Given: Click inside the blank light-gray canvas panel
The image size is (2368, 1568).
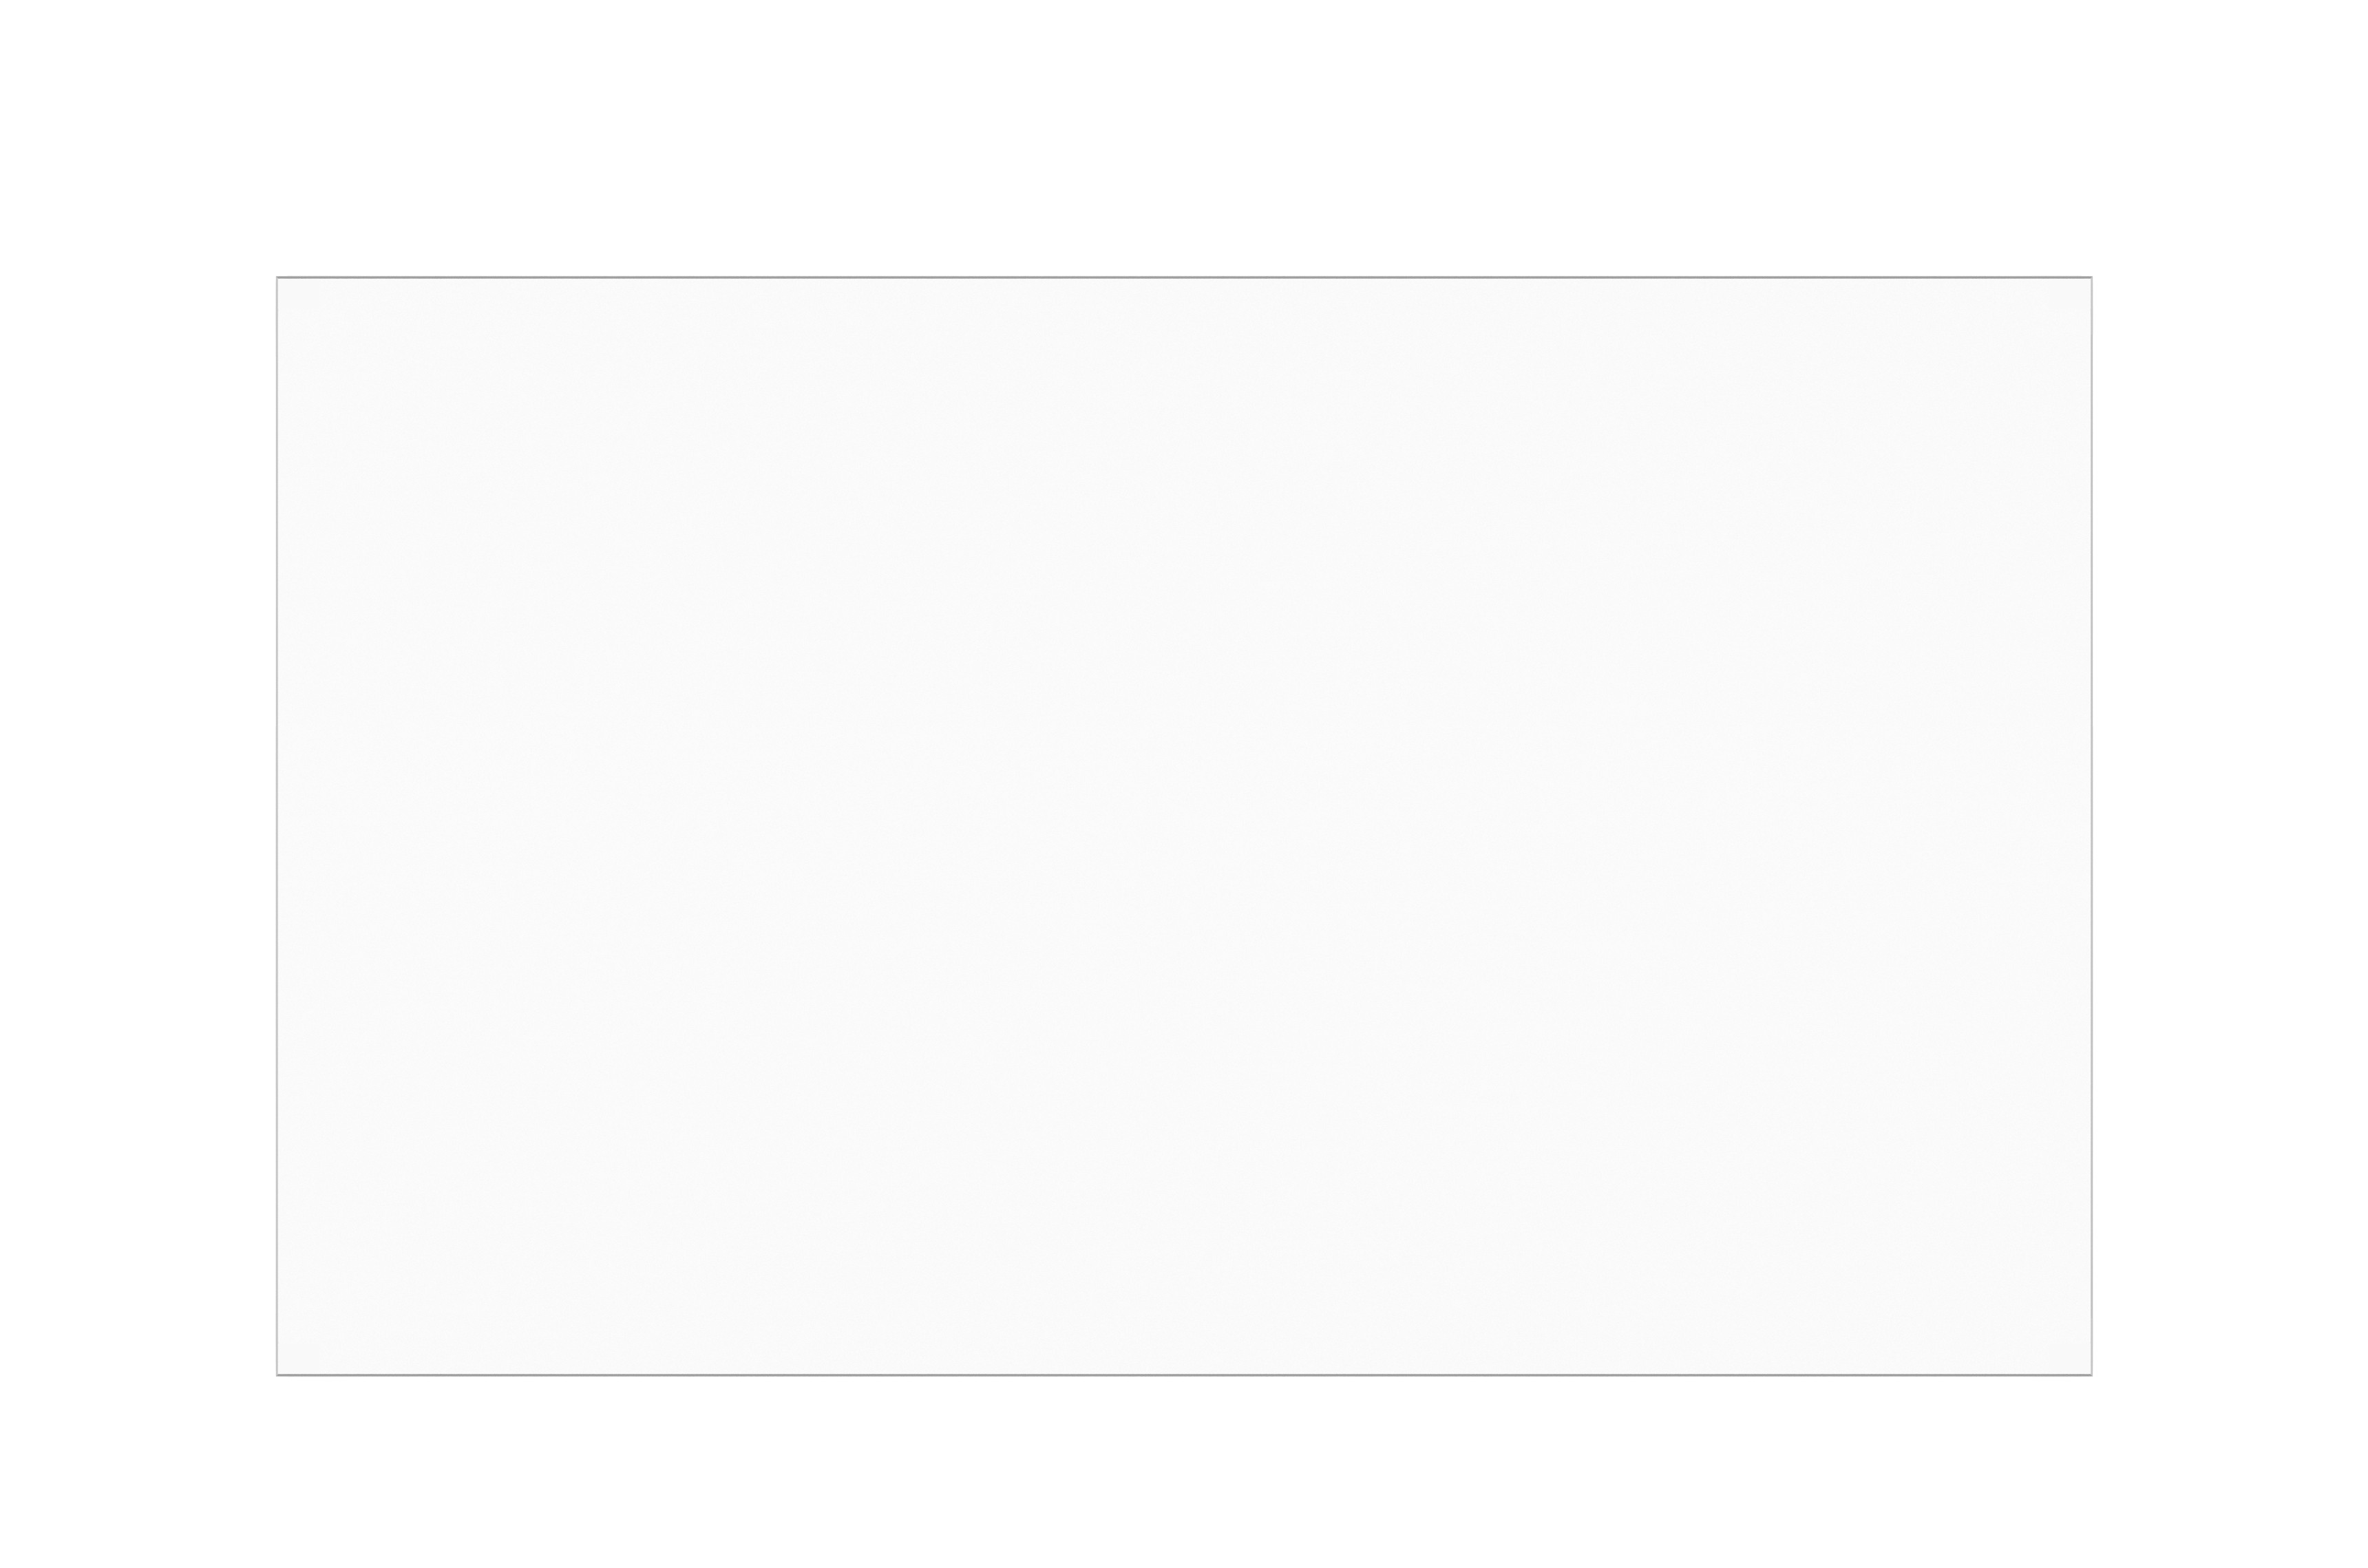Looking at the screenshot, I should 1183,825.
